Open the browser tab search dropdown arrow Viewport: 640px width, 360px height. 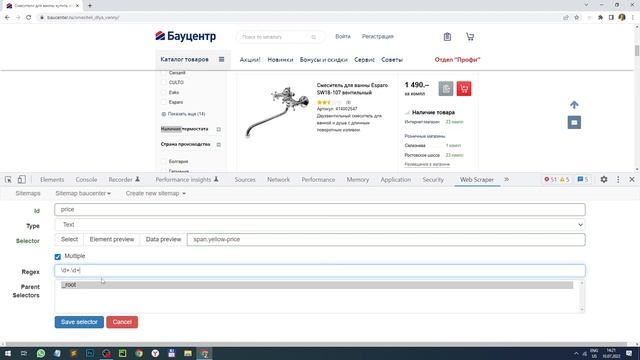pos(586,5)
